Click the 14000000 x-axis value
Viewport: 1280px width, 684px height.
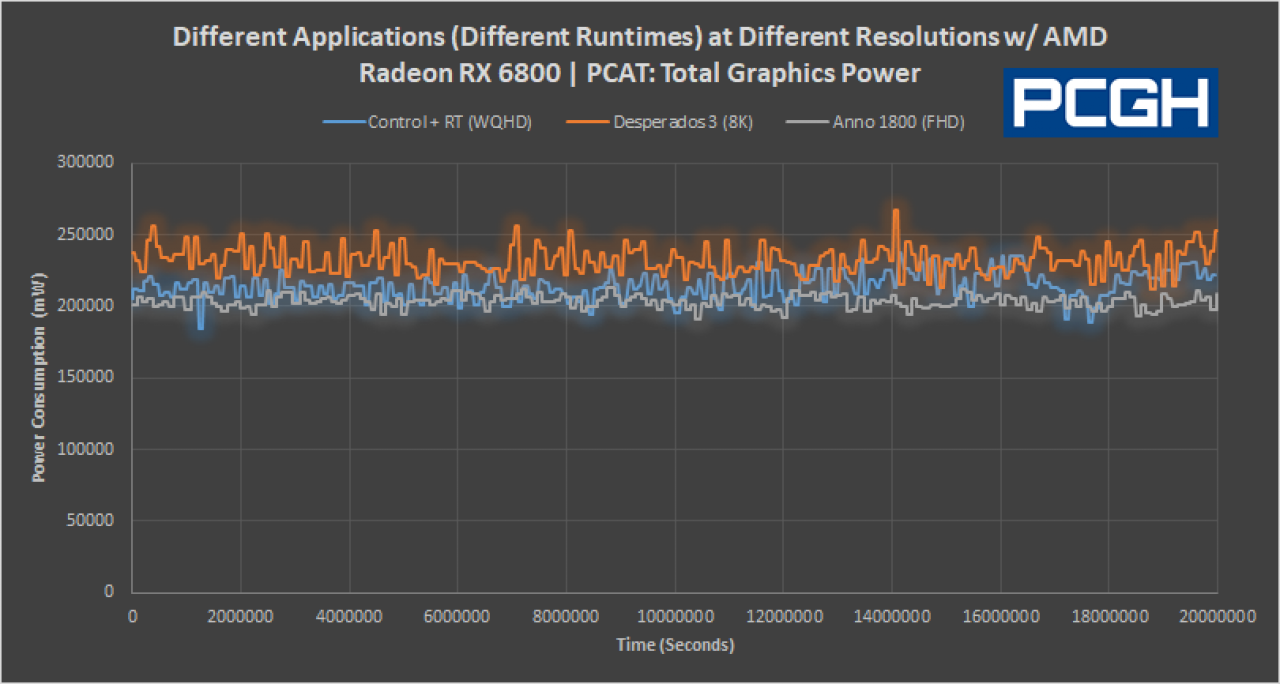[x=891, y=618]
